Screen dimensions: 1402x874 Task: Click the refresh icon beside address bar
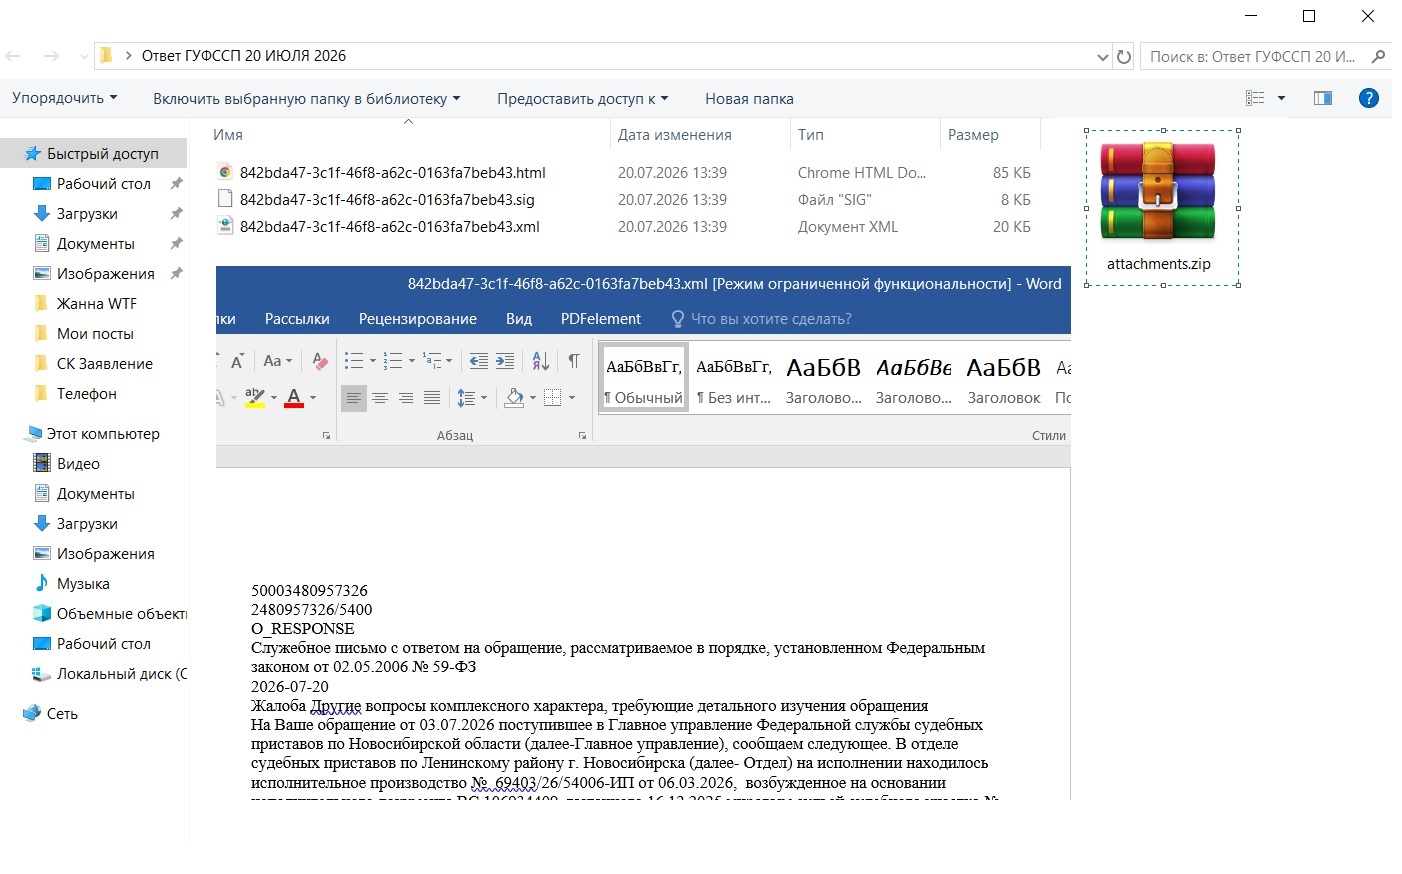click(1124, 57)
